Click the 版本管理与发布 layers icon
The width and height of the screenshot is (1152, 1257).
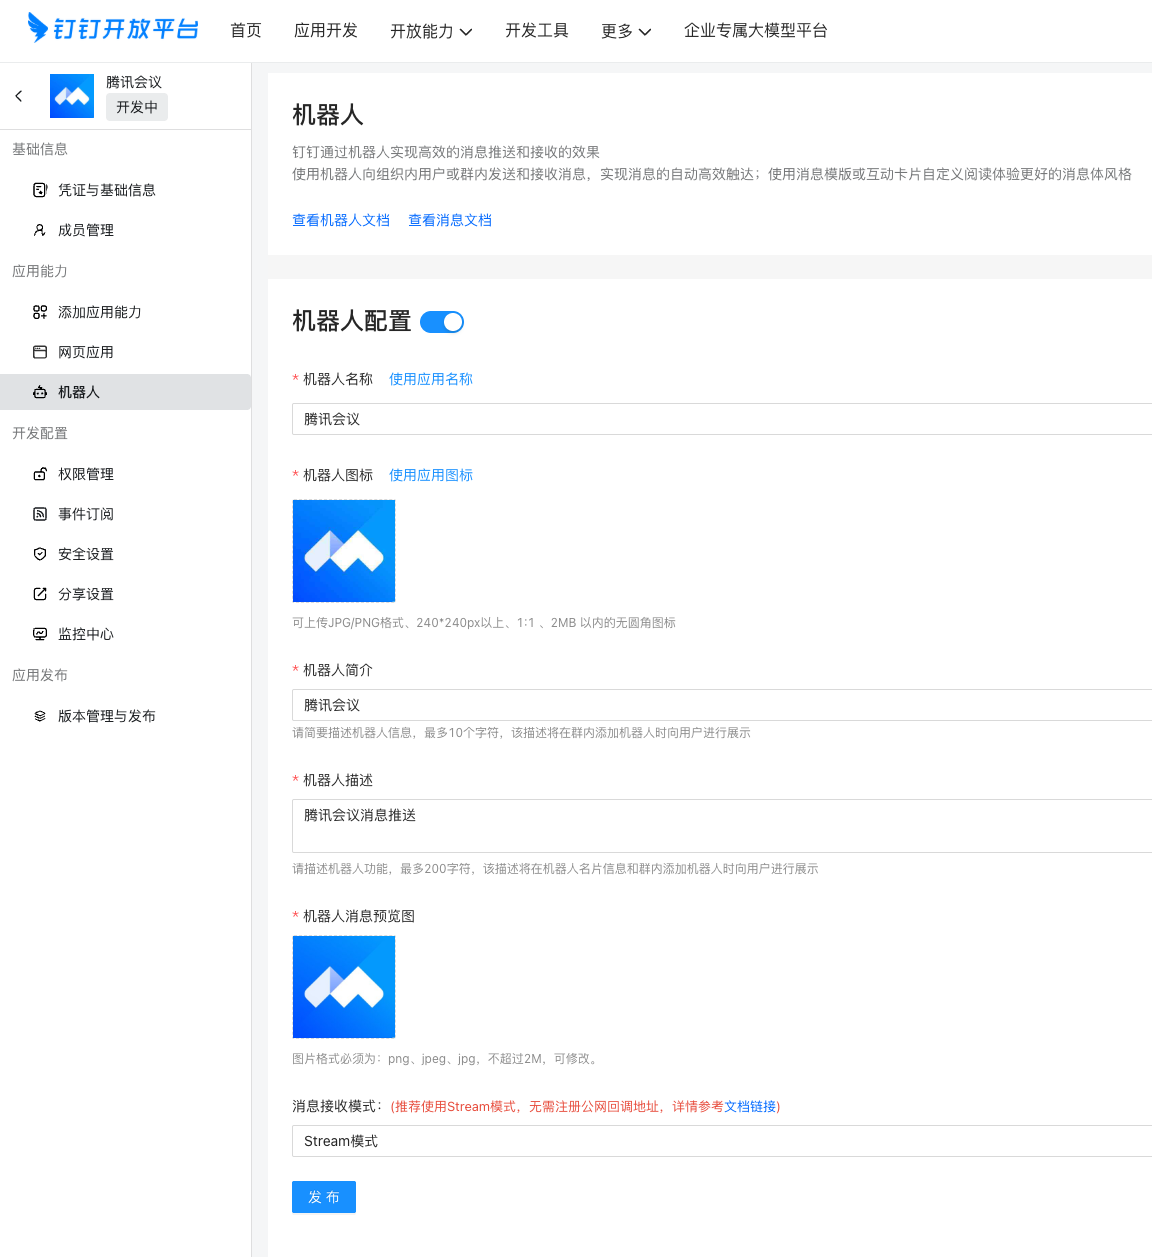(40, 716)
